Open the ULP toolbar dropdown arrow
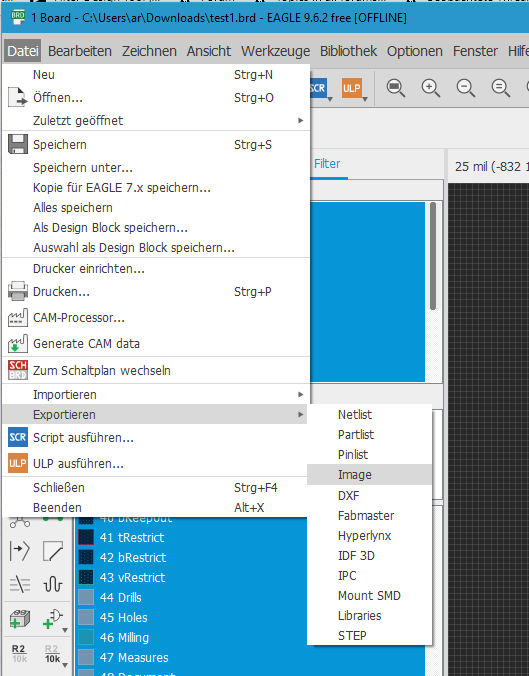Screen dimensions: 529x676 point(365,99)
